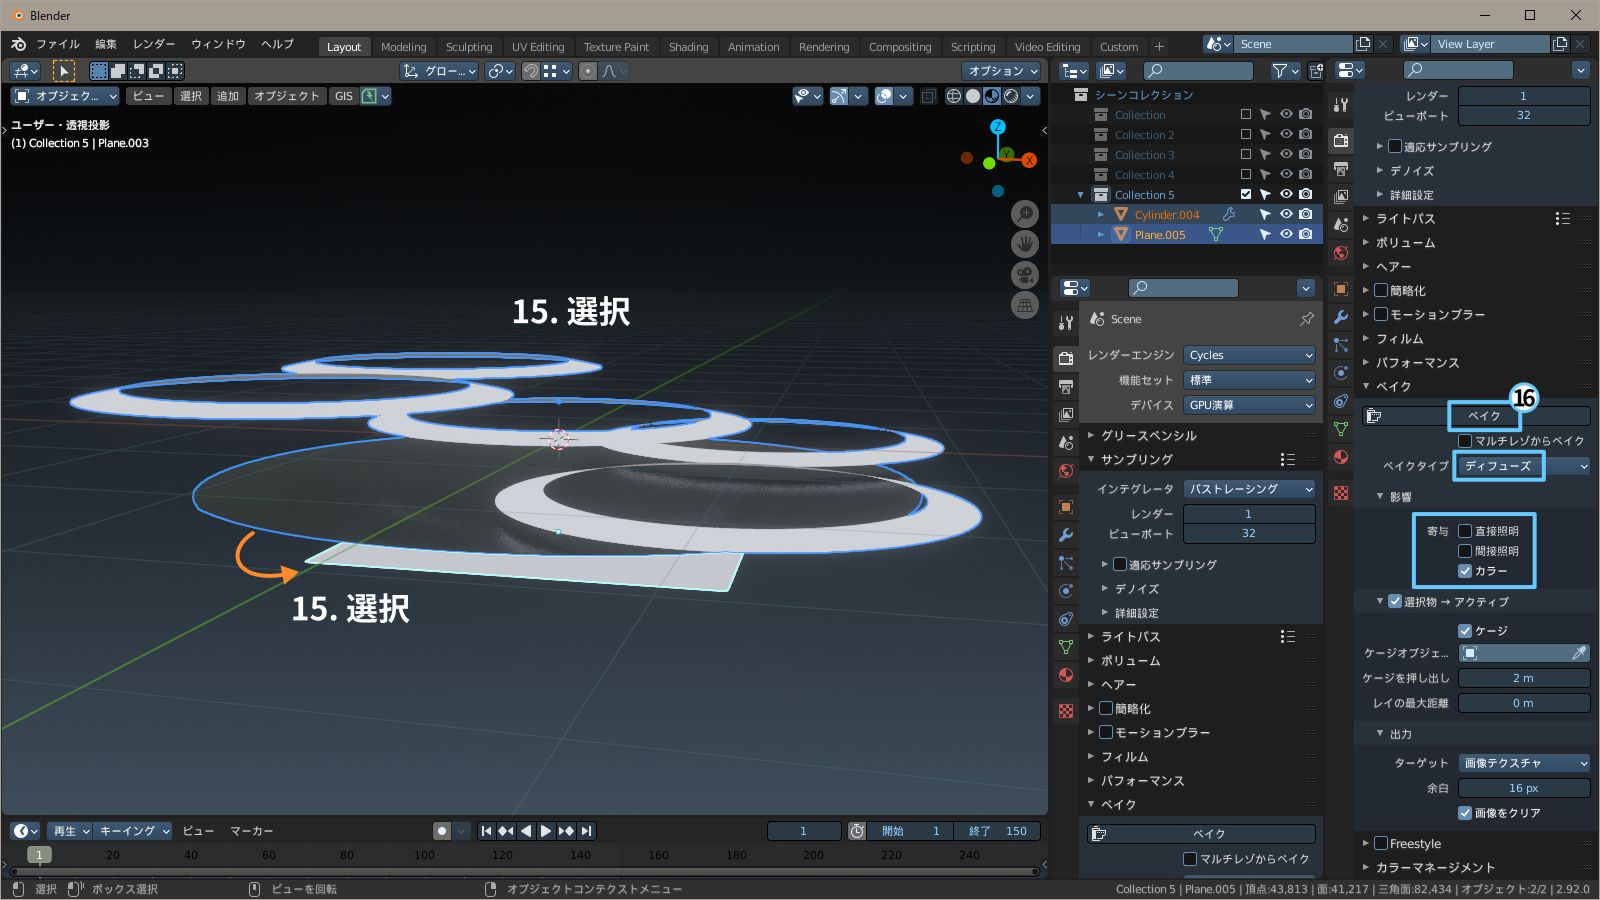This screenshot has width=1600, height=900.
Task: Open the 編集 menu
Action: point(106,44)
